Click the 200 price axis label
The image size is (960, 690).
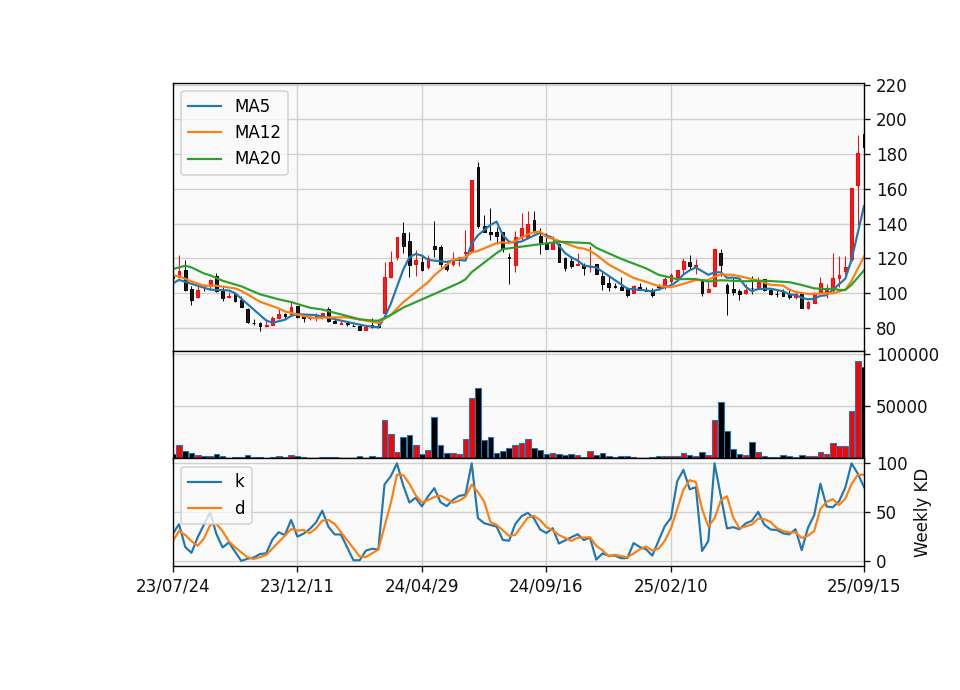(x=891, y=120)
